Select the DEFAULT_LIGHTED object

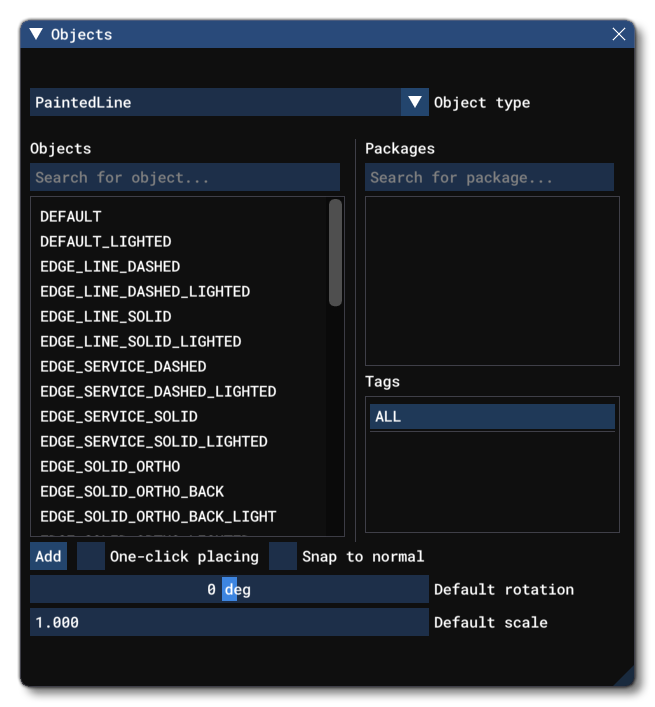[106, 241]
